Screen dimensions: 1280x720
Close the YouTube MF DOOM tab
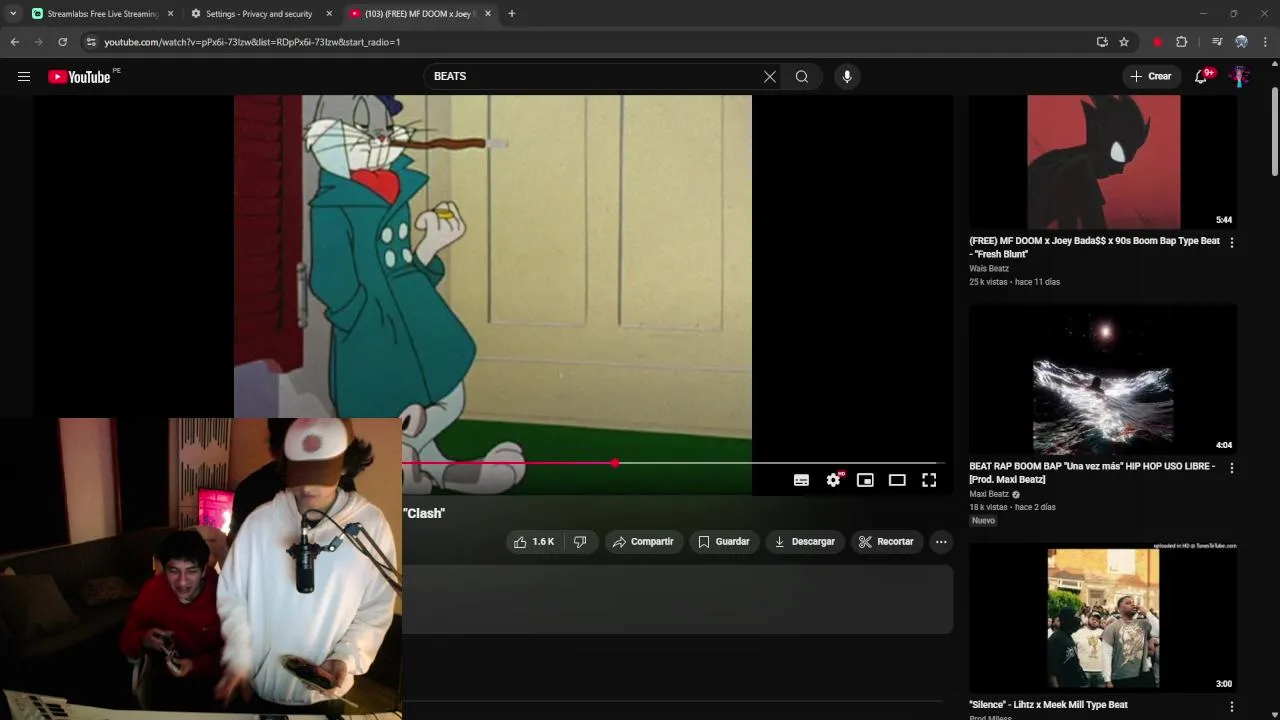(x=488, y=14)
